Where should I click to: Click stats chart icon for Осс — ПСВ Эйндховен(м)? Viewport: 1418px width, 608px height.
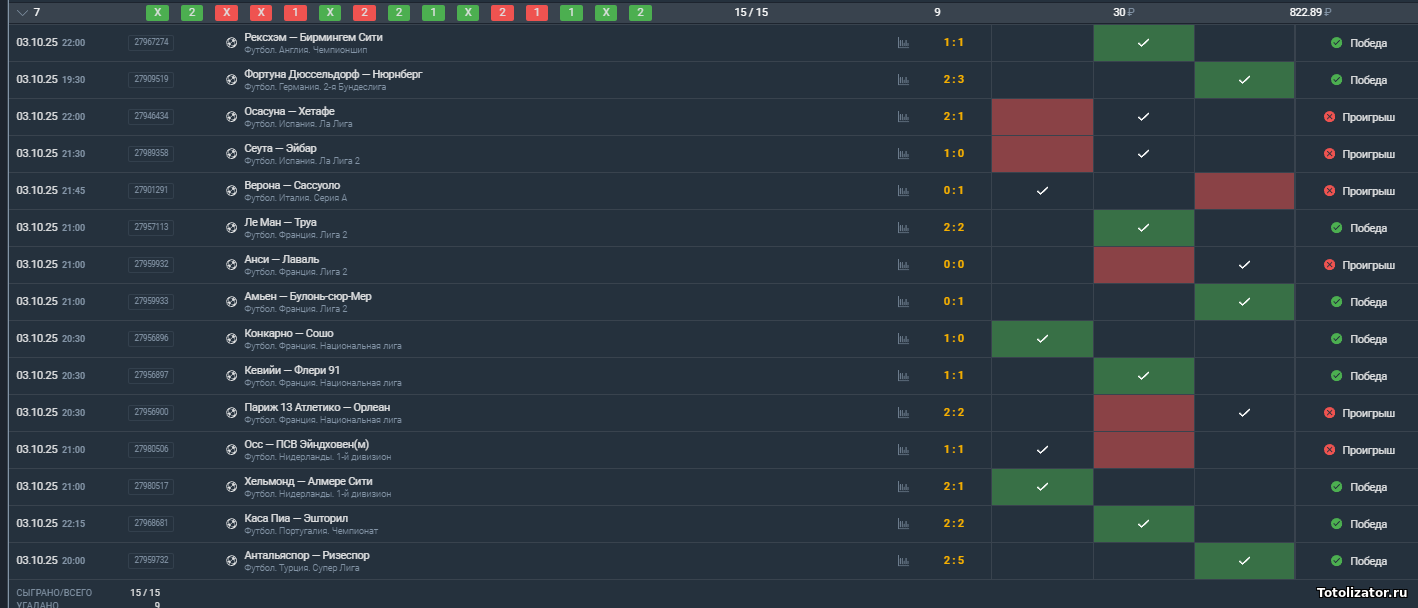point(903,450)
